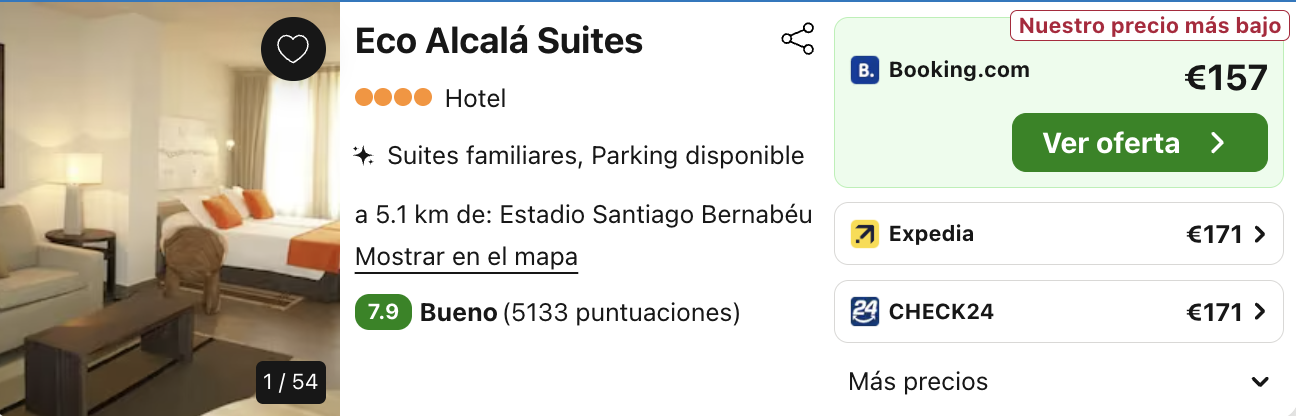Open the CHECK24 €171 arrow

click(1259, 312)
